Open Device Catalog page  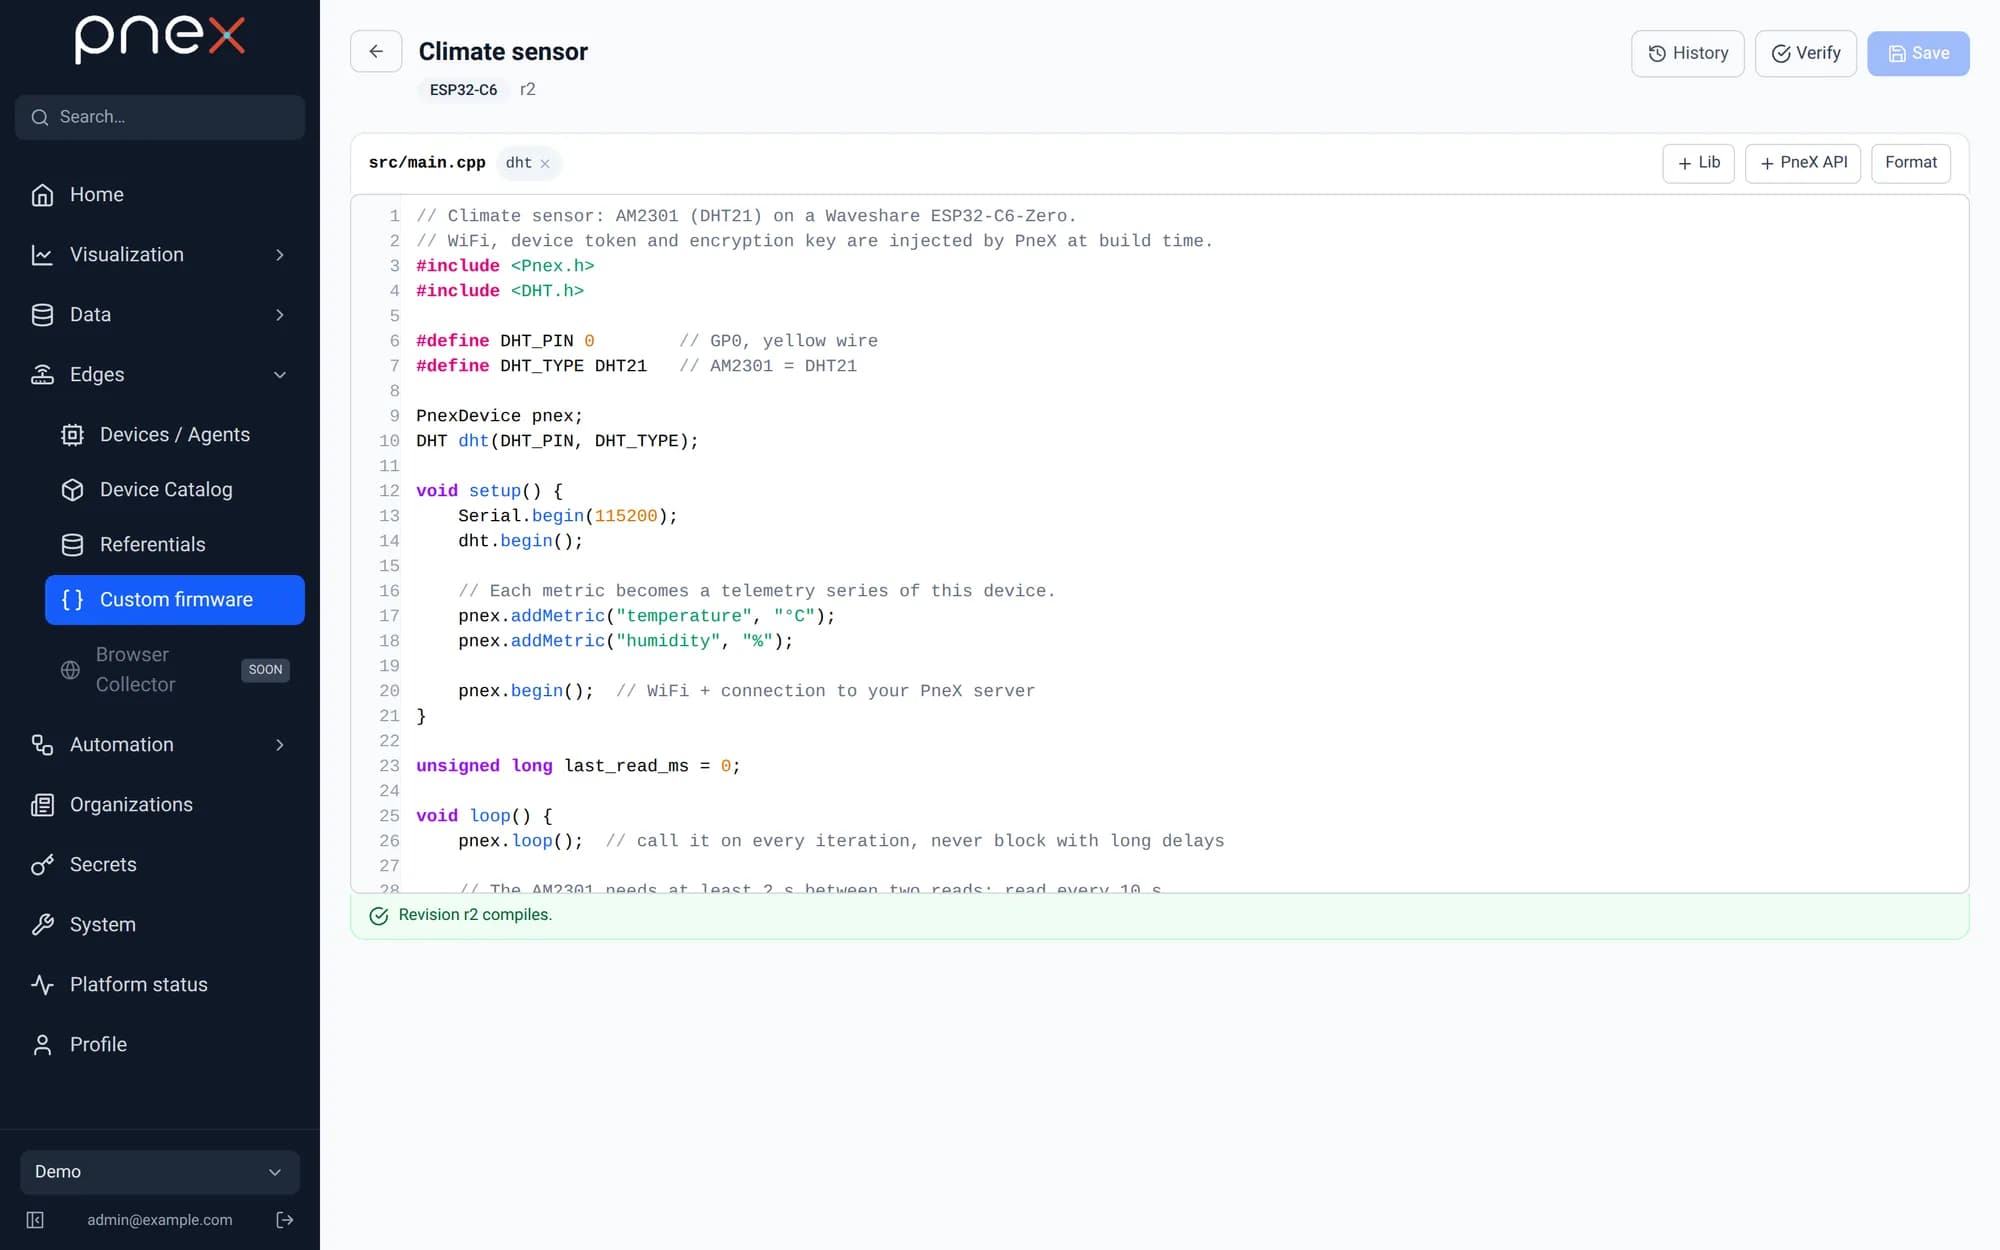pyautogui.click(x=175, y=490)
